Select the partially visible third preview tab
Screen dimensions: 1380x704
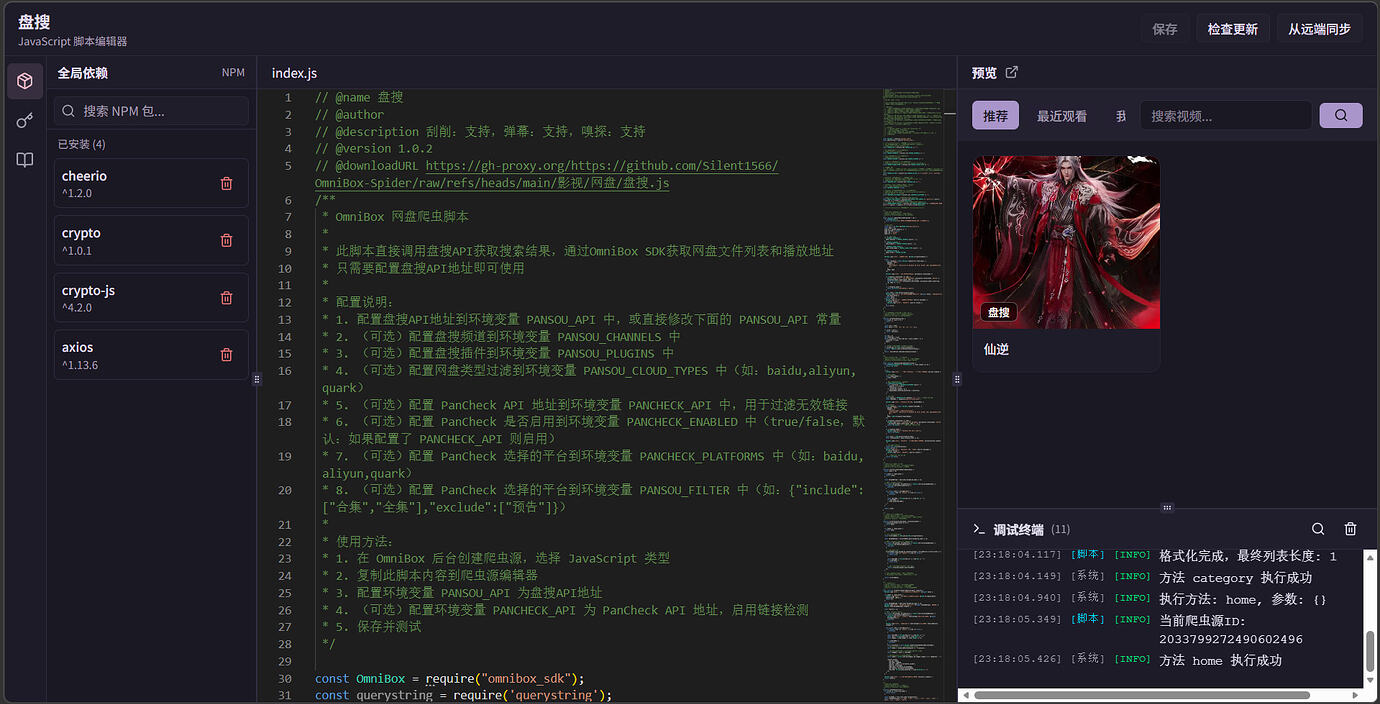point(1121,116)
